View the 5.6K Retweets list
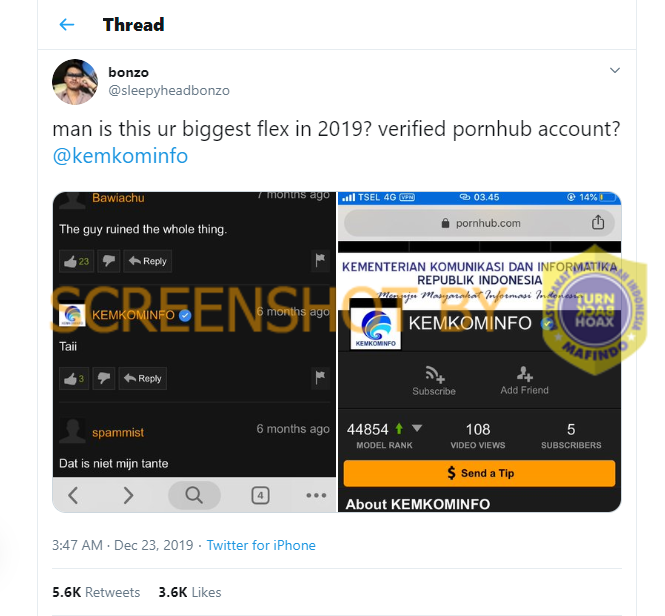Viewport: 665px width, 616px height. point(96,592)
